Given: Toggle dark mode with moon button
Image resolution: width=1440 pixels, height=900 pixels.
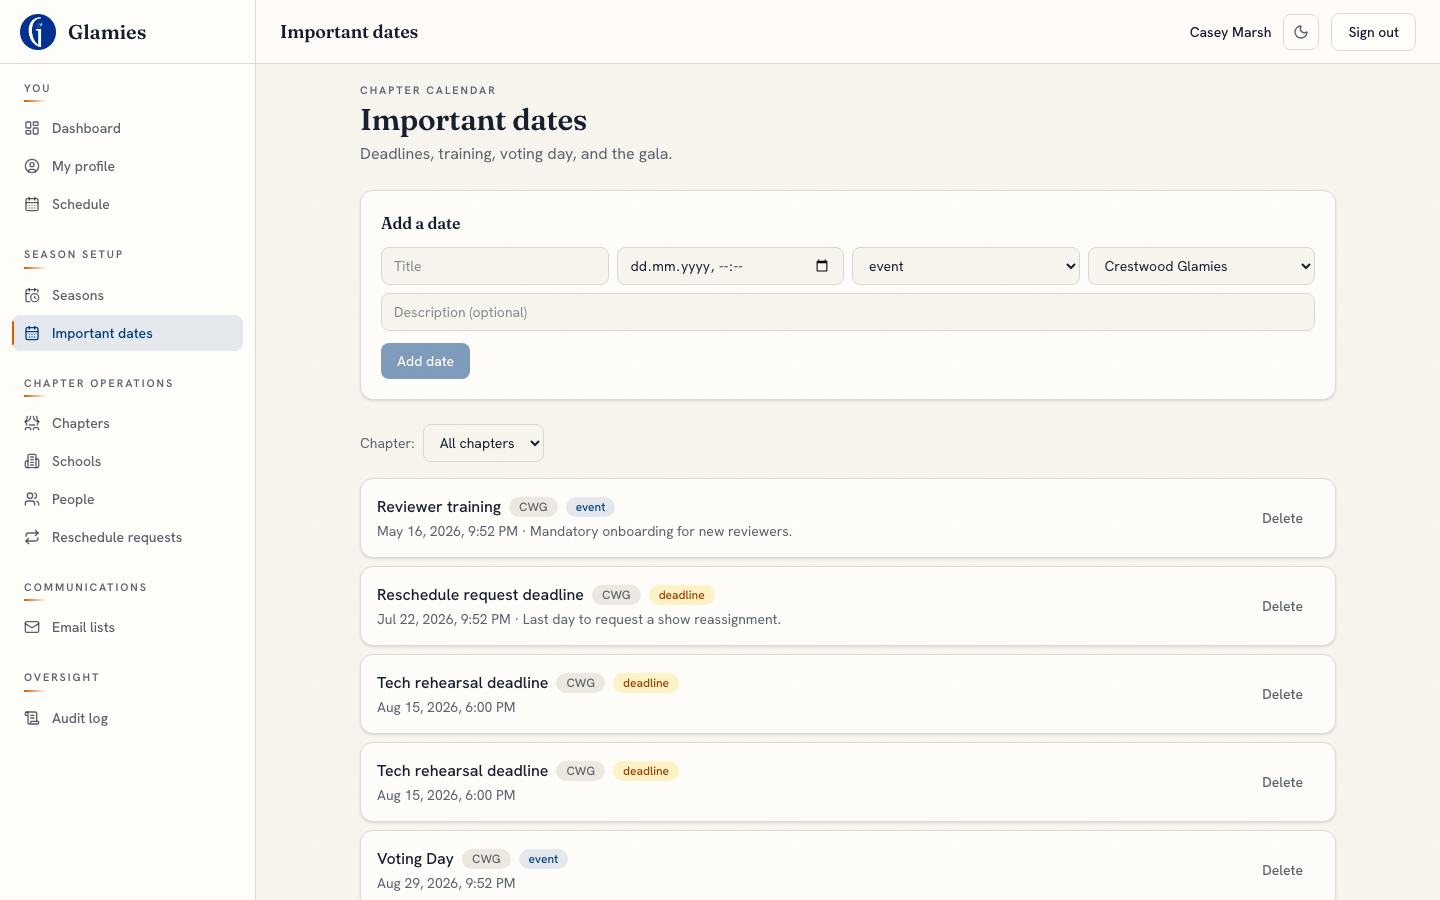Looking at the screenshot, I should click(x=1301, y=32).
